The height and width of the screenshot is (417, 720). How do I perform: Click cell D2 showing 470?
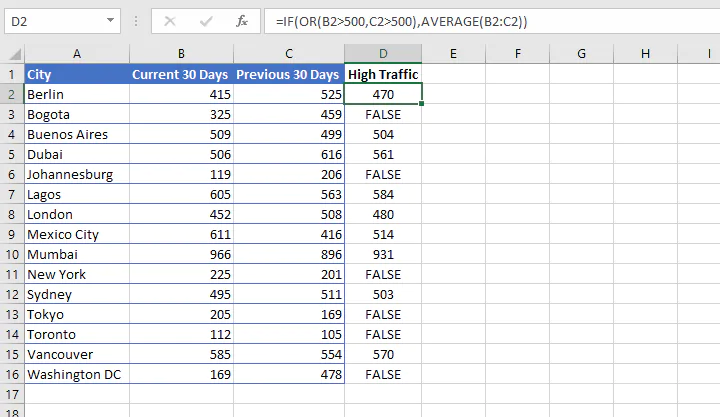[x=383, y=94]
